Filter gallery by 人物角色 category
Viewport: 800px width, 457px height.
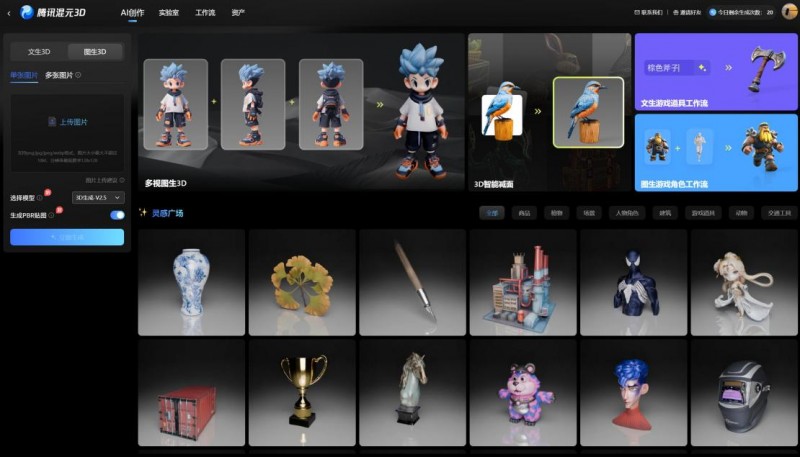click(x=625, y=213)
